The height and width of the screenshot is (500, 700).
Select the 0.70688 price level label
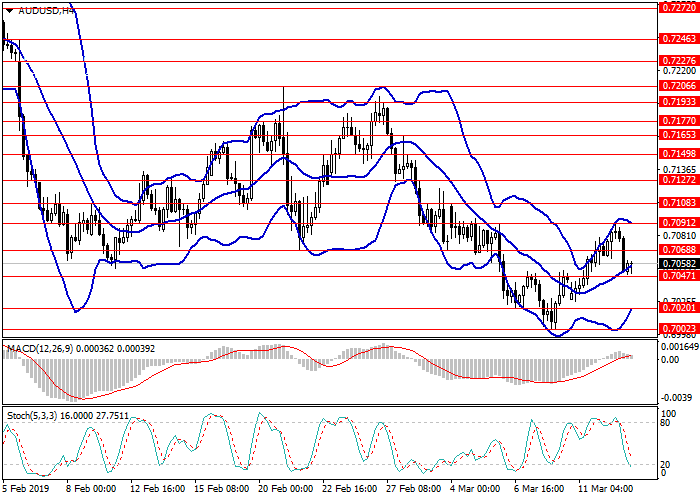point(677,249)
